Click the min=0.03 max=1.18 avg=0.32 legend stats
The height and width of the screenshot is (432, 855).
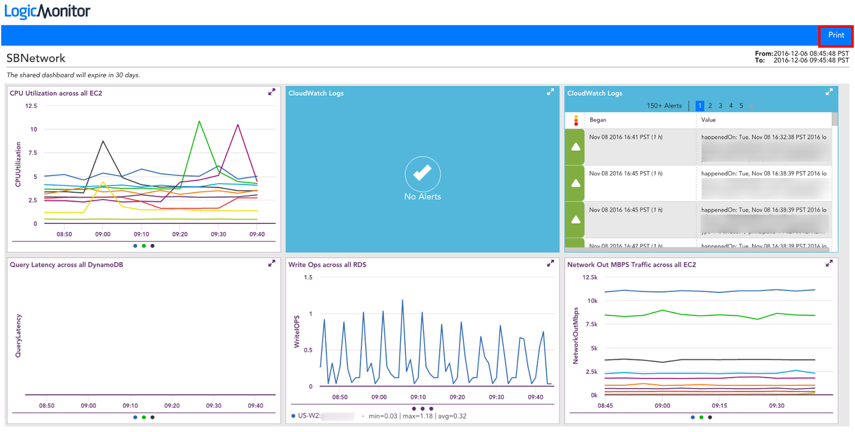[x=417, y=416]
